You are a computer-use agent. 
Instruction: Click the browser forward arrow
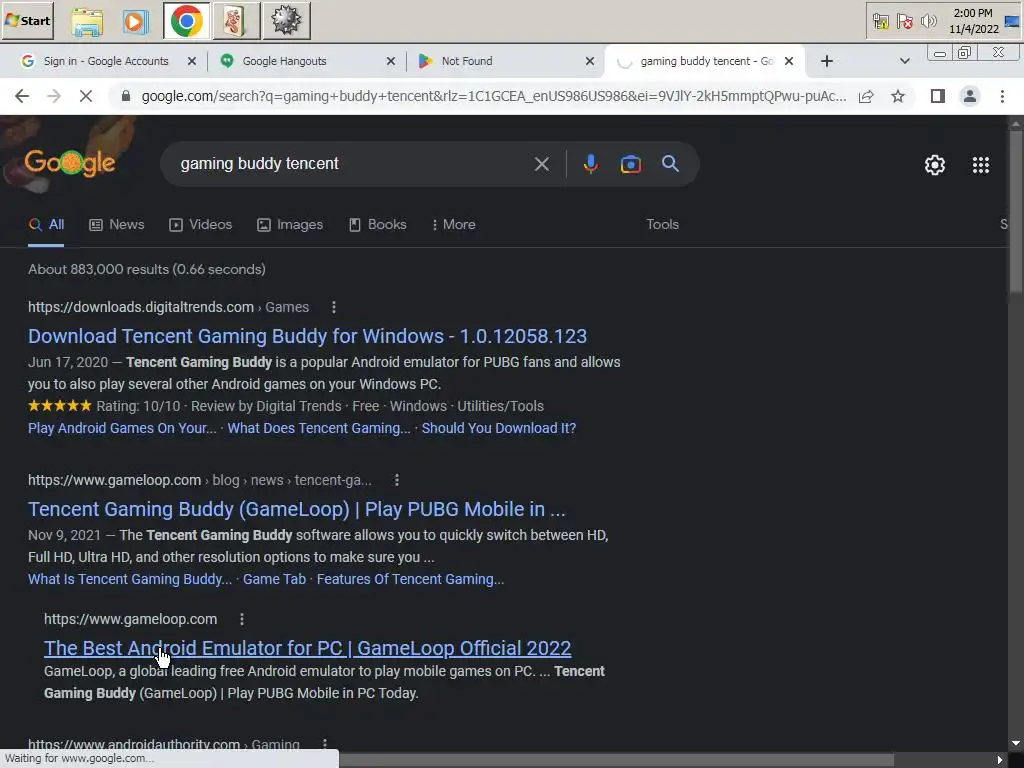[54, 97]
